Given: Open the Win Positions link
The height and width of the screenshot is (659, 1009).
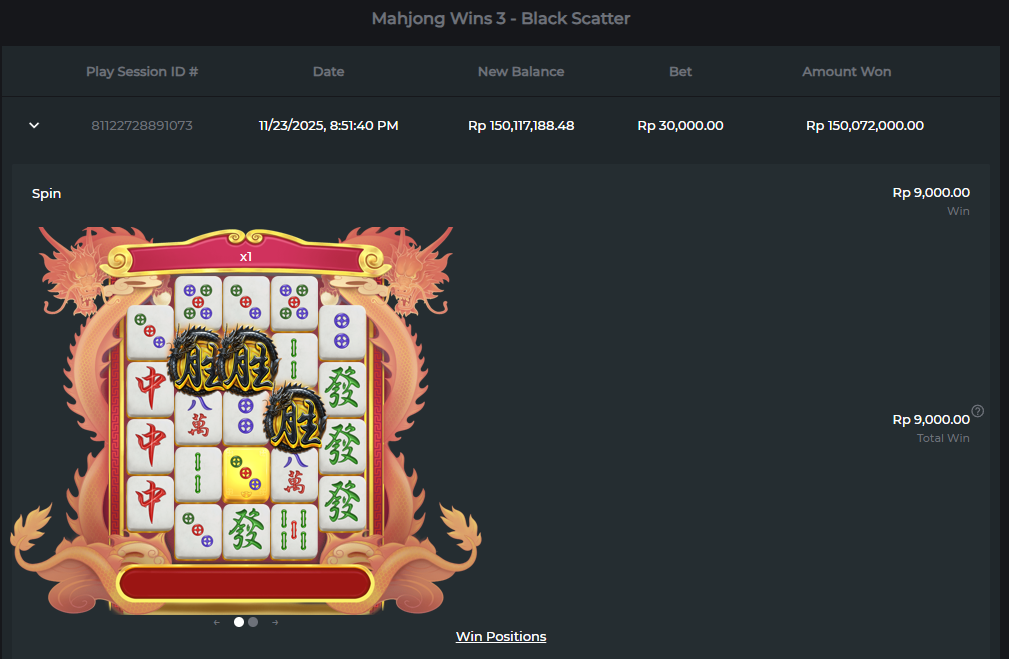Looking at the screenshot, I should point(501,636).
